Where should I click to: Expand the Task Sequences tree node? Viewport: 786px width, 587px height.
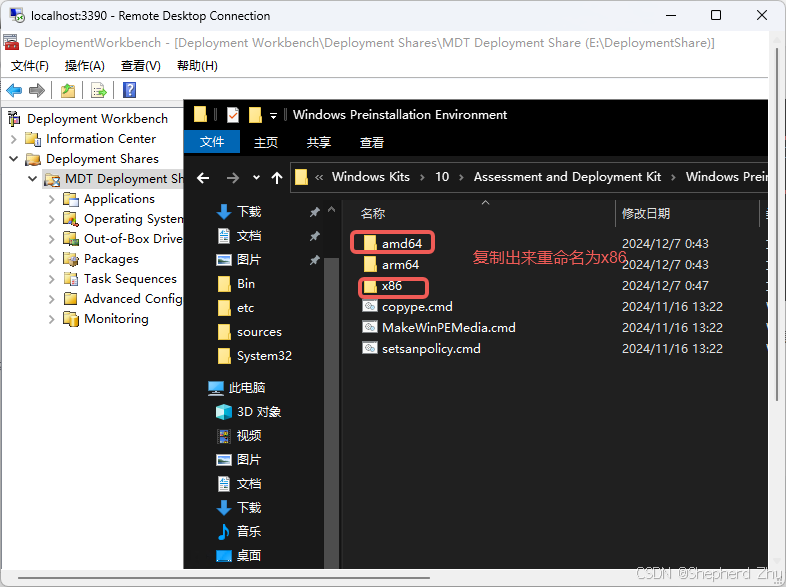click(52, 279)
